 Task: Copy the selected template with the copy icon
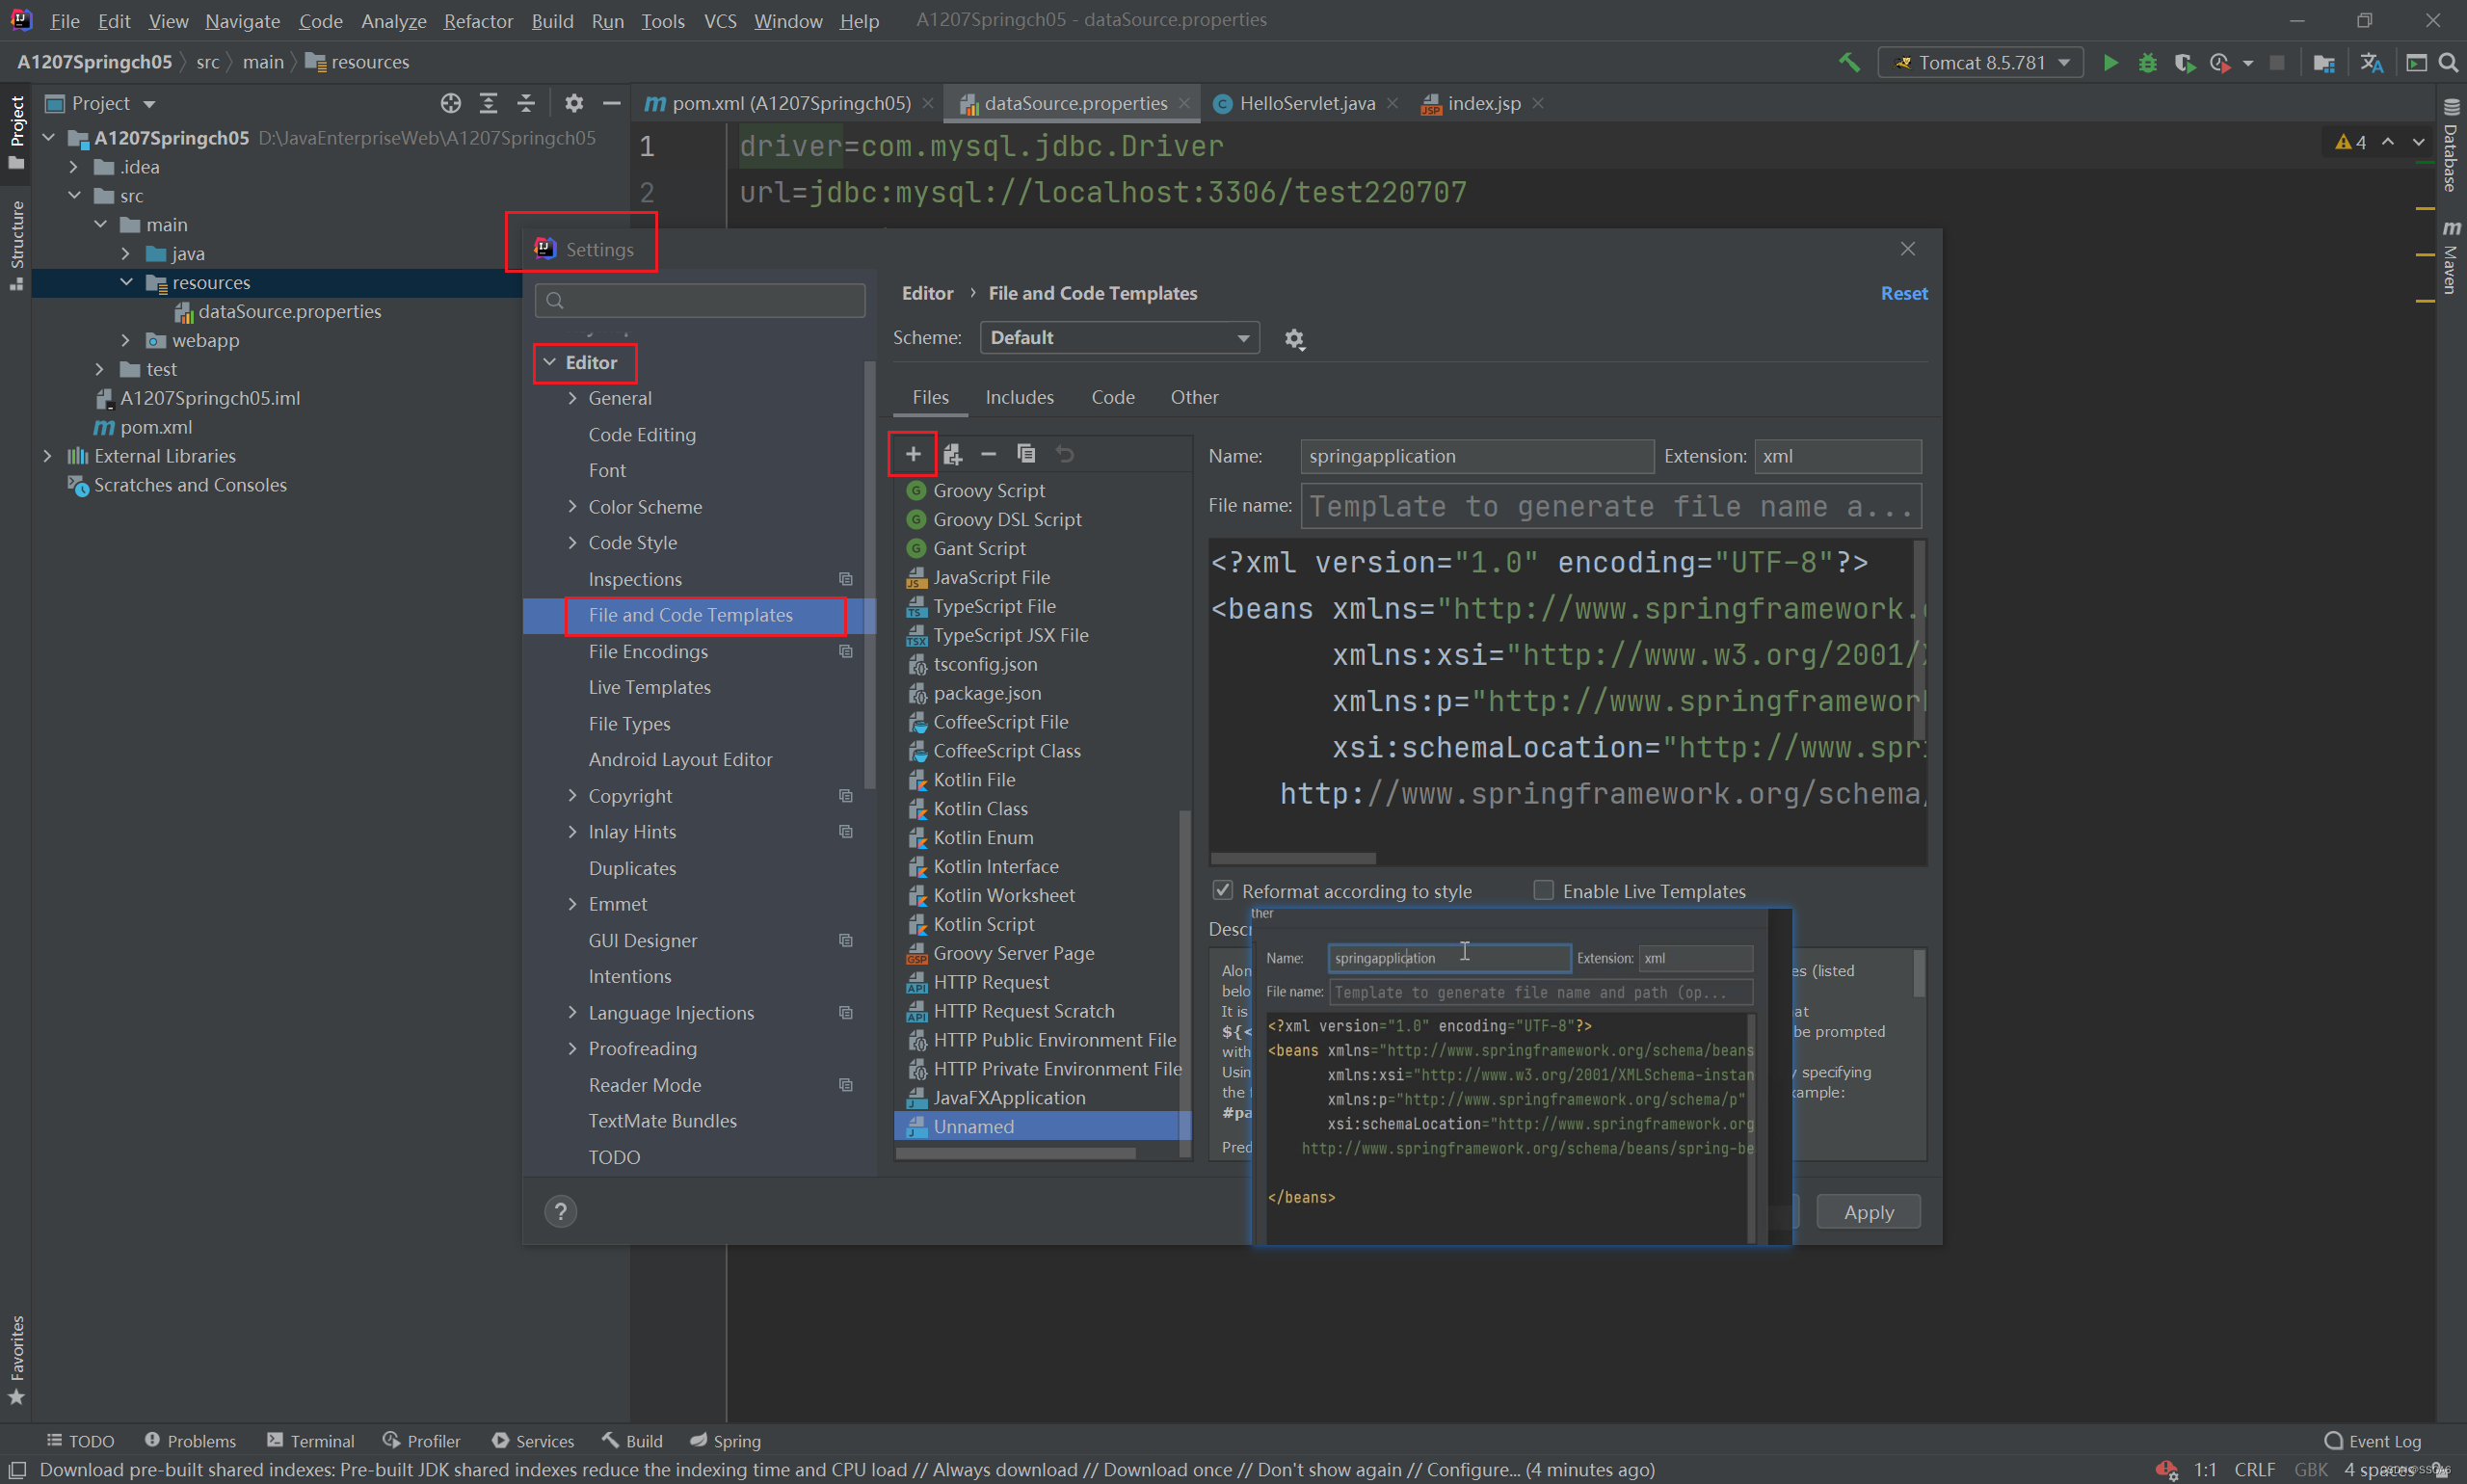coord(1026,454)
